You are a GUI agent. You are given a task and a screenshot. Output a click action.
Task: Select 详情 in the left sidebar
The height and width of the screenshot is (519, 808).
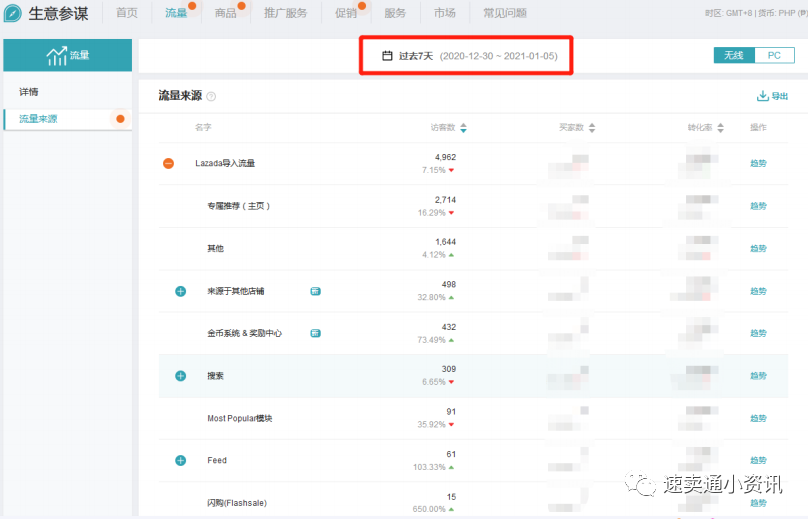click(x=29, y=92)
